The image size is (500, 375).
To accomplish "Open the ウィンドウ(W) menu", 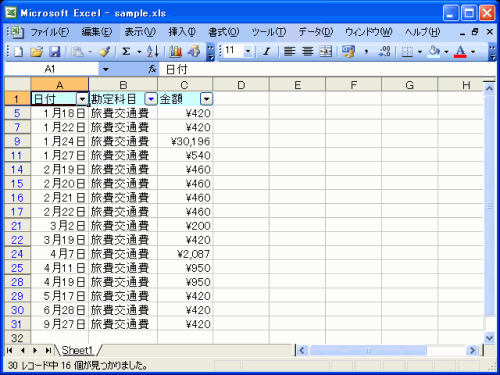I will coord(369,32).
